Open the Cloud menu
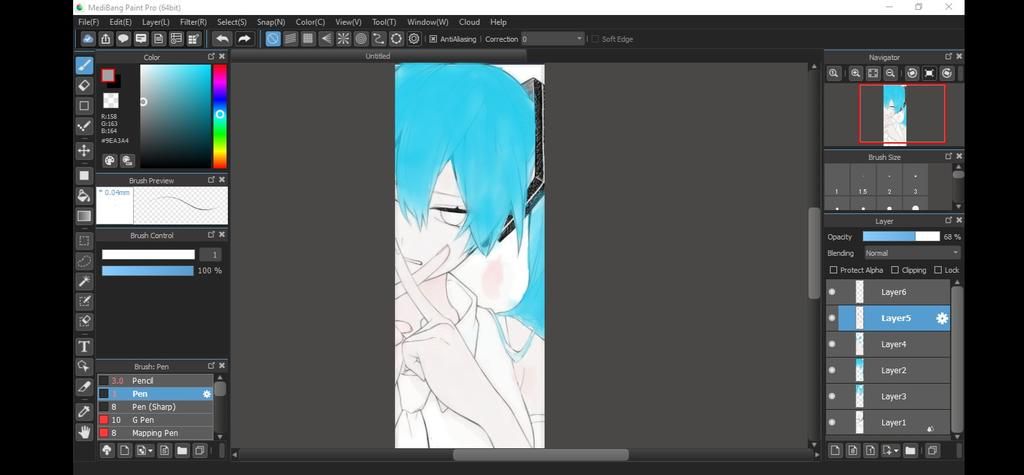This screenshot has width=1024, height=475. pyautogui.click(x=469, y=22)
